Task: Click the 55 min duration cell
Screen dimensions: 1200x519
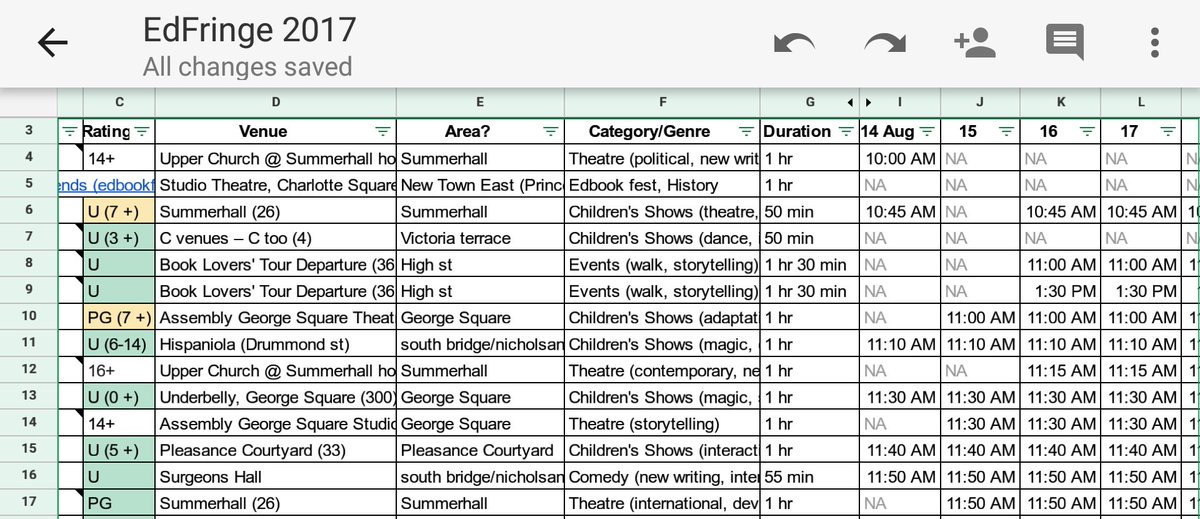Action: click(810, 477)
